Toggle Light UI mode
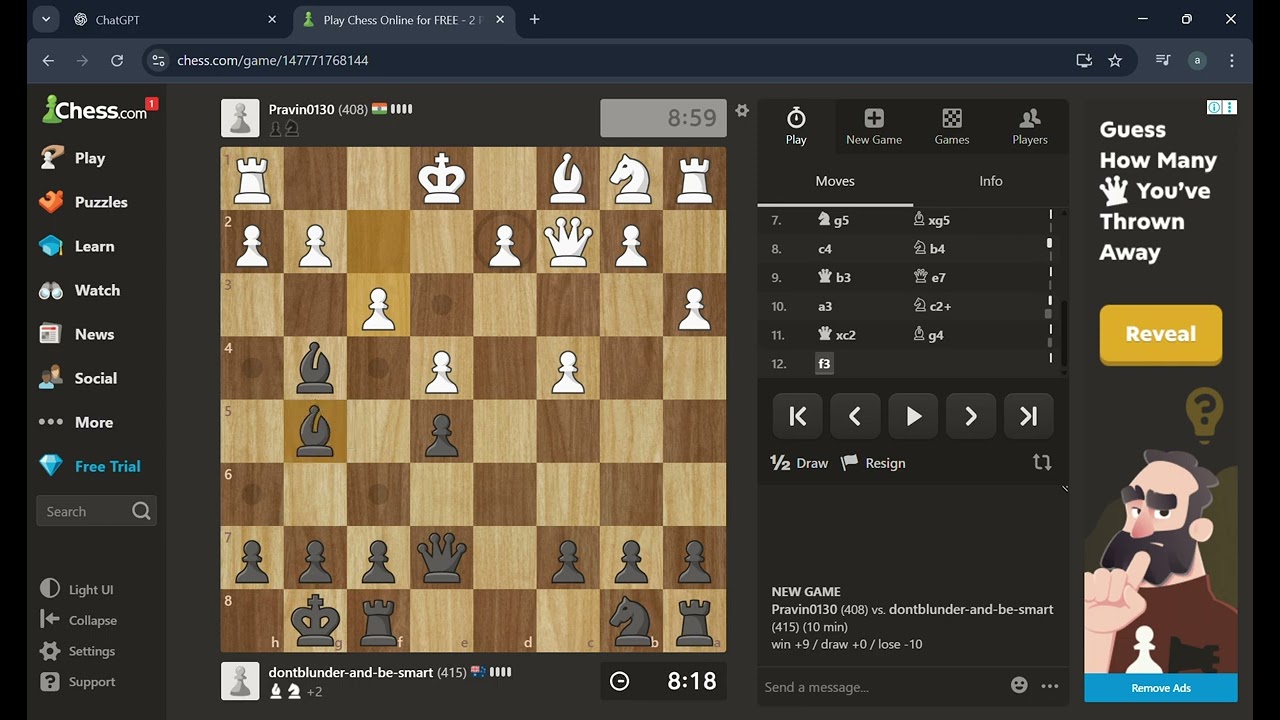Image resolution: width=1280 pixels, height=720 pixels. click(x=77, y=590)
